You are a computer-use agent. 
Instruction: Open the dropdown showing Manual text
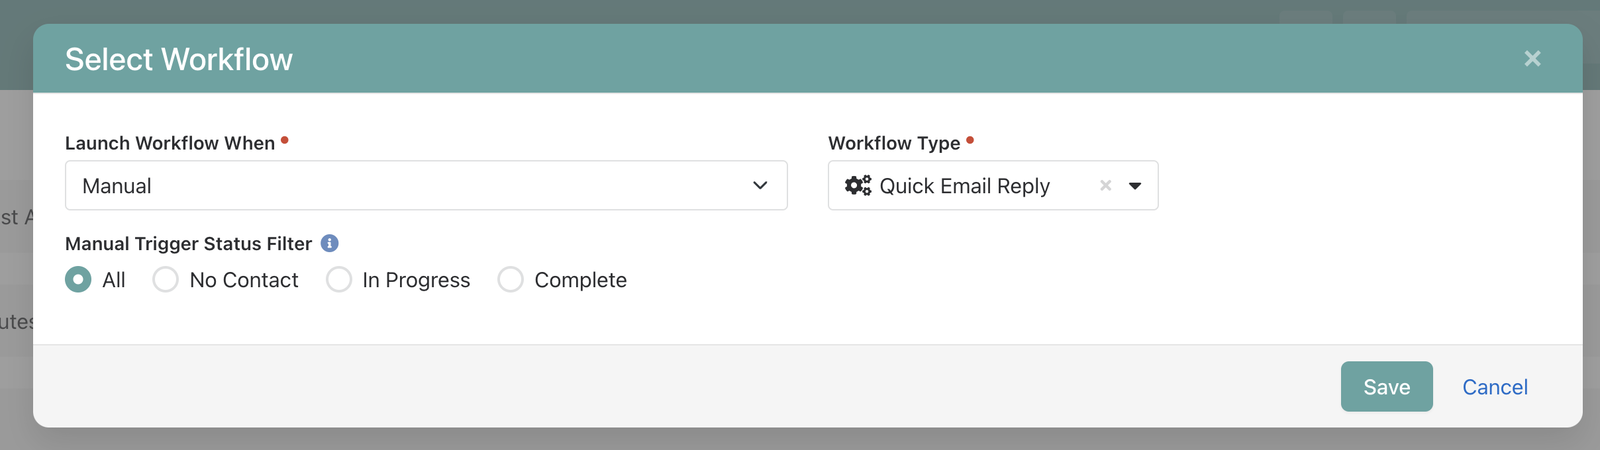pos(426,185)
